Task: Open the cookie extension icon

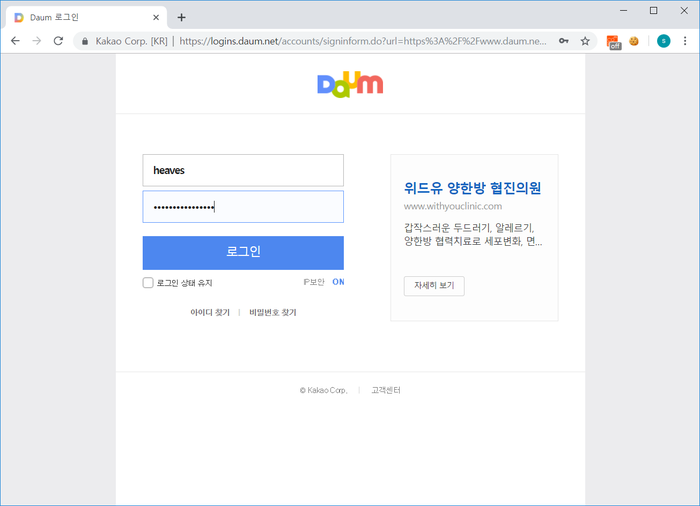Action: coord(634,41)
